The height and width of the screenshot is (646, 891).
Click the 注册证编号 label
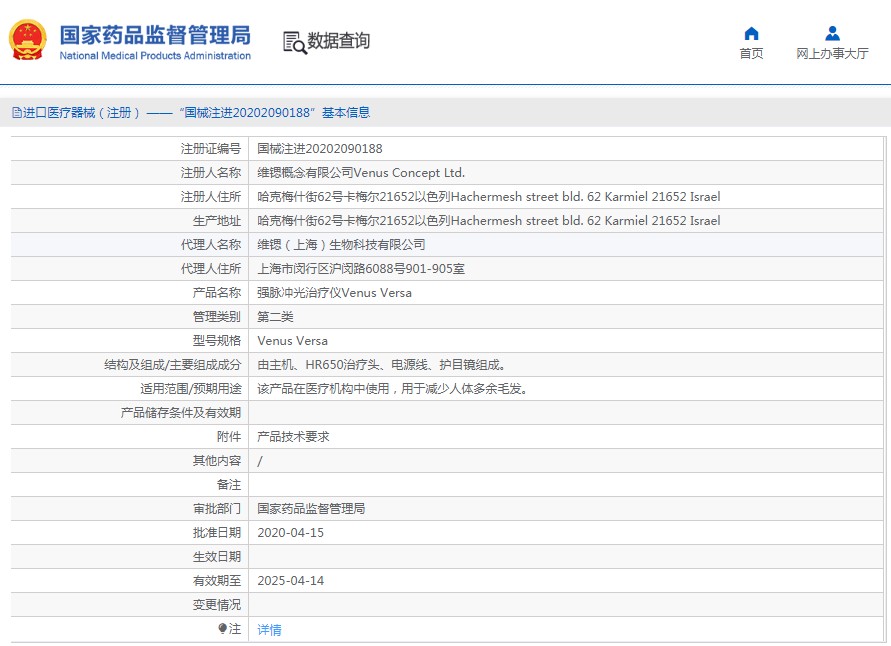point(211,149)
